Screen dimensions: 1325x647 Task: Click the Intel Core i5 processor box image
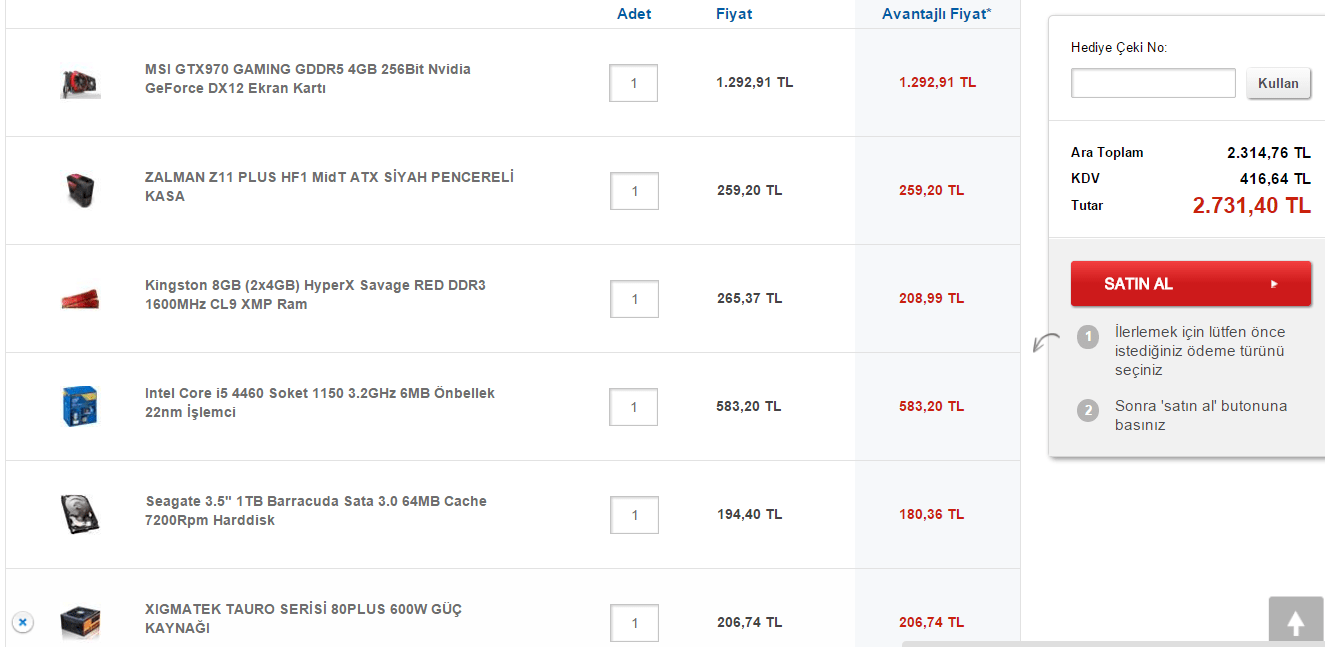(80, 406)
